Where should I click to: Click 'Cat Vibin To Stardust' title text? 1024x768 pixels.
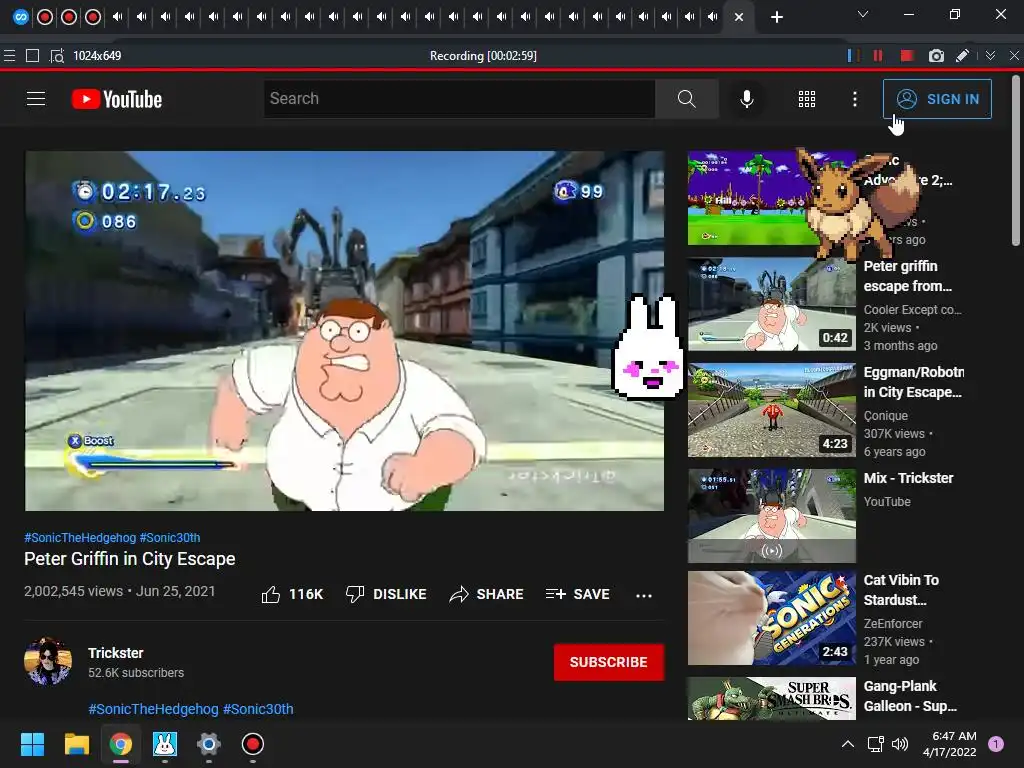901,590
